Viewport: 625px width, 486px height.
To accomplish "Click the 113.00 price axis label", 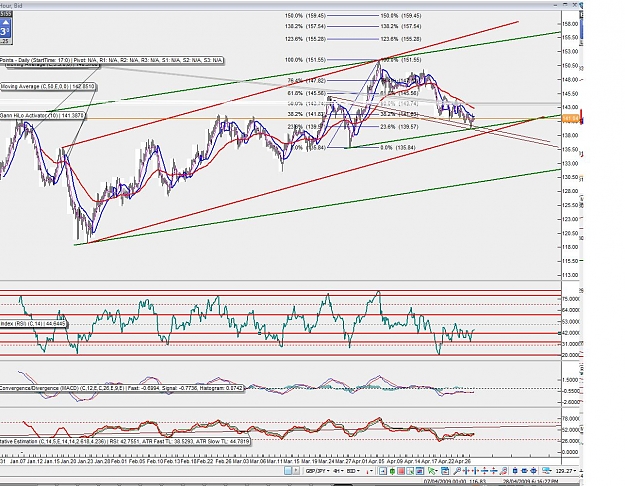I will pyautogui.click(x=570, y=275).
